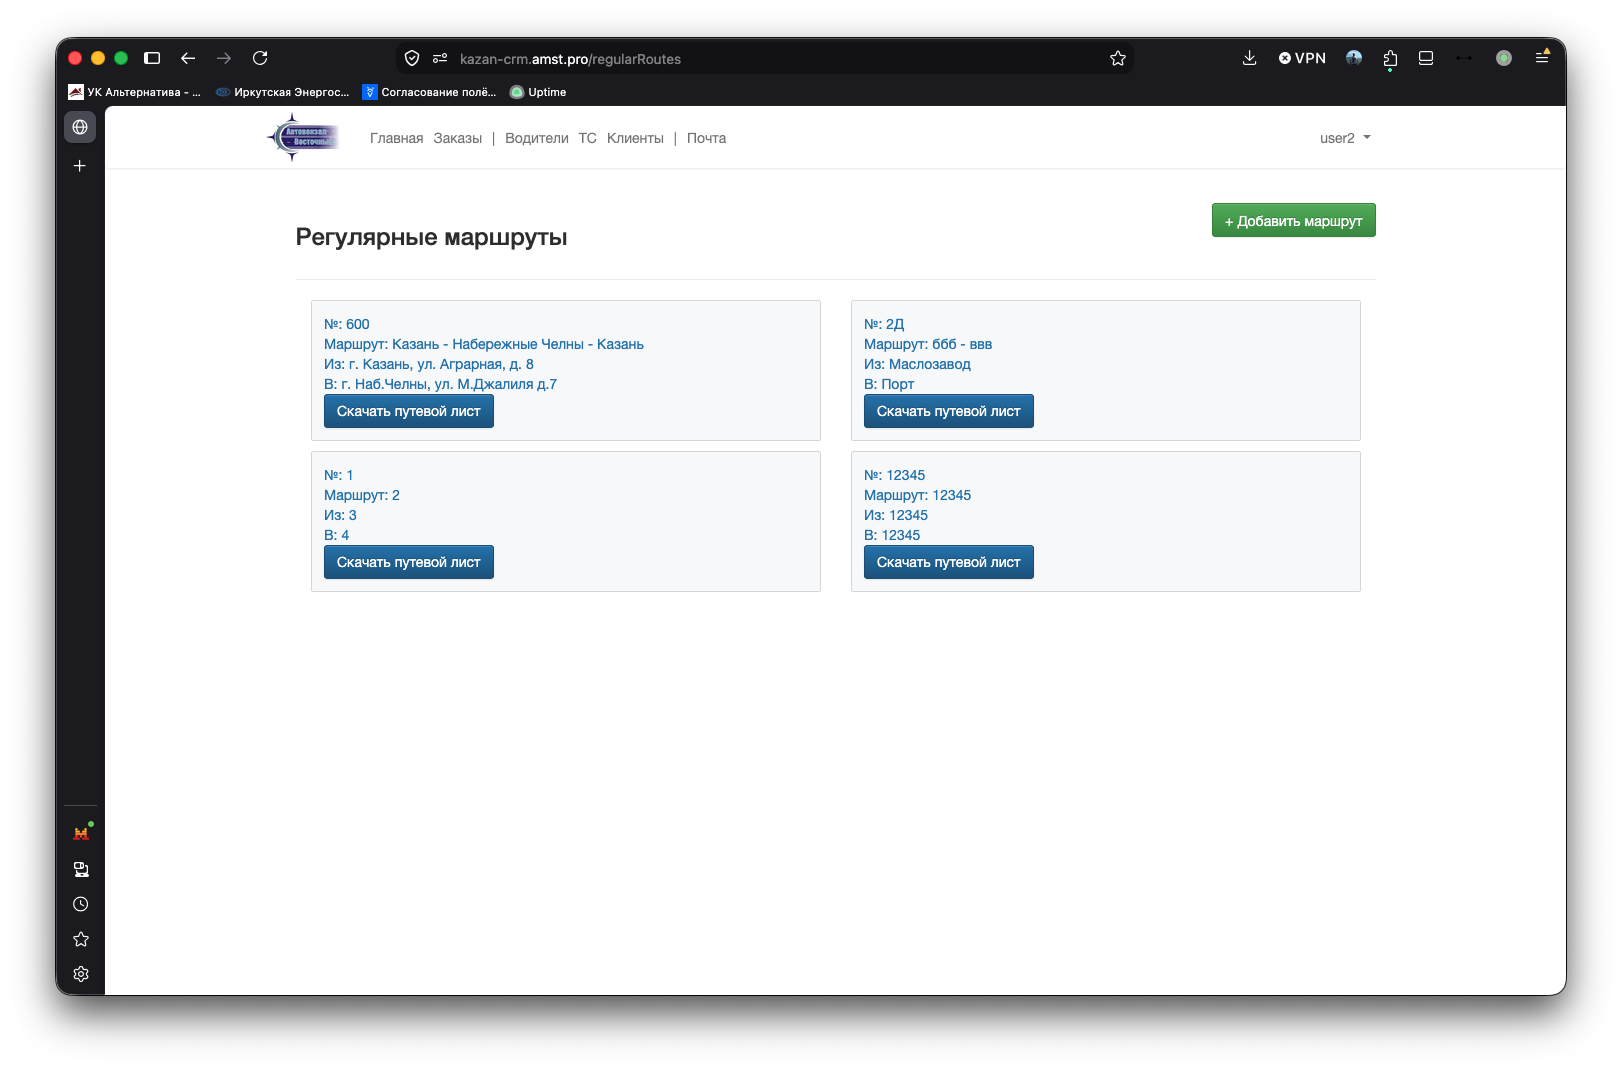The width and height of the screenshot is (1622, 1069).
Task: Download путевой лист for route 12345
Action: coord(948,562)
